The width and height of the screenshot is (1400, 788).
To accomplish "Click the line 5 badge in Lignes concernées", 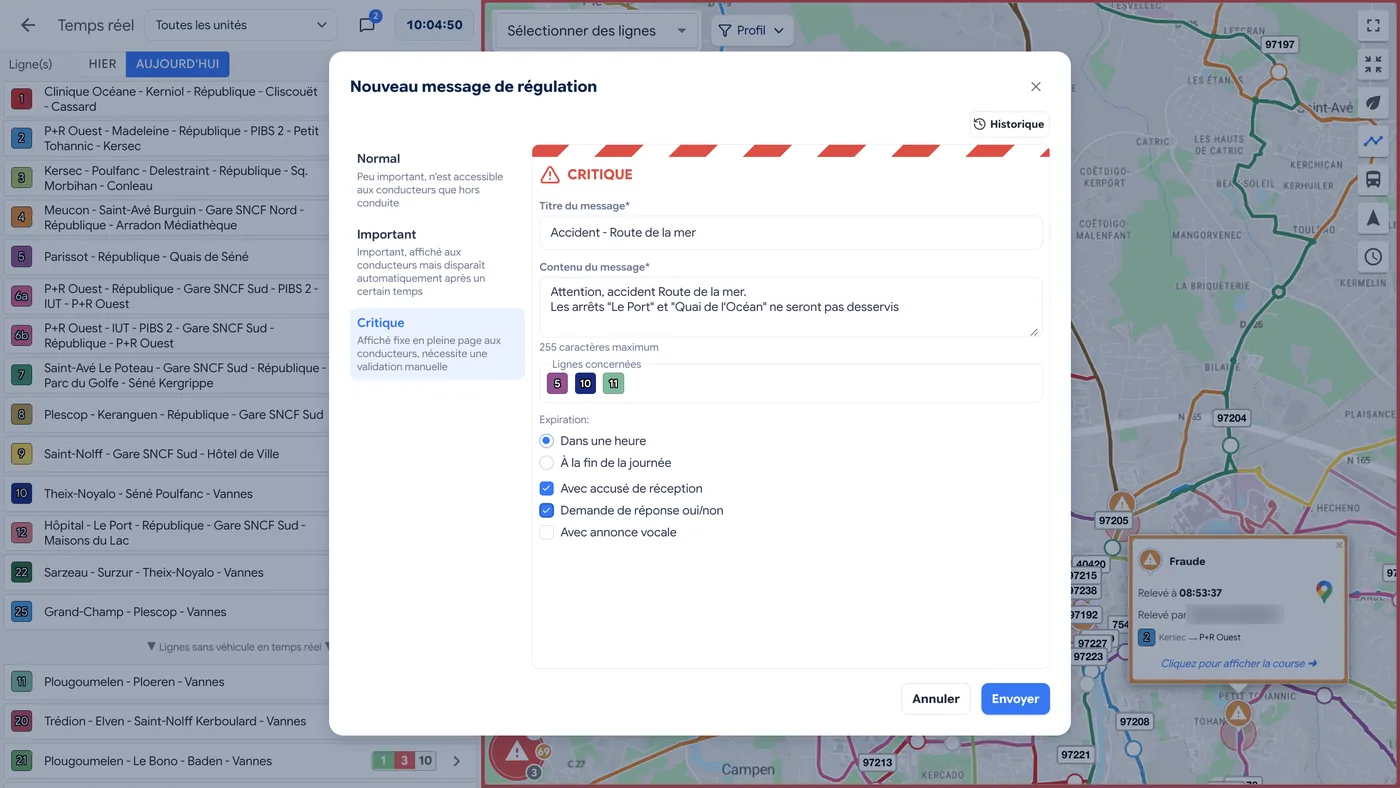I will (557, 383).
